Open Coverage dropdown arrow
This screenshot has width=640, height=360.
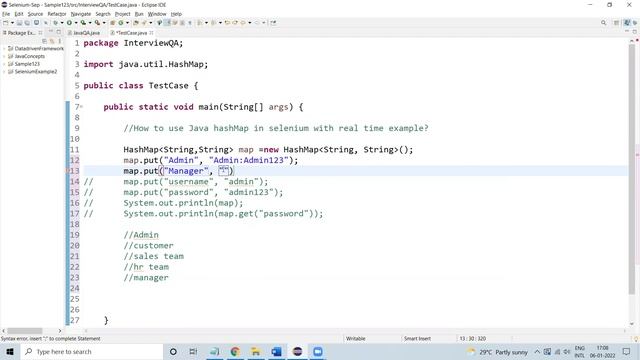pos(90,23)
